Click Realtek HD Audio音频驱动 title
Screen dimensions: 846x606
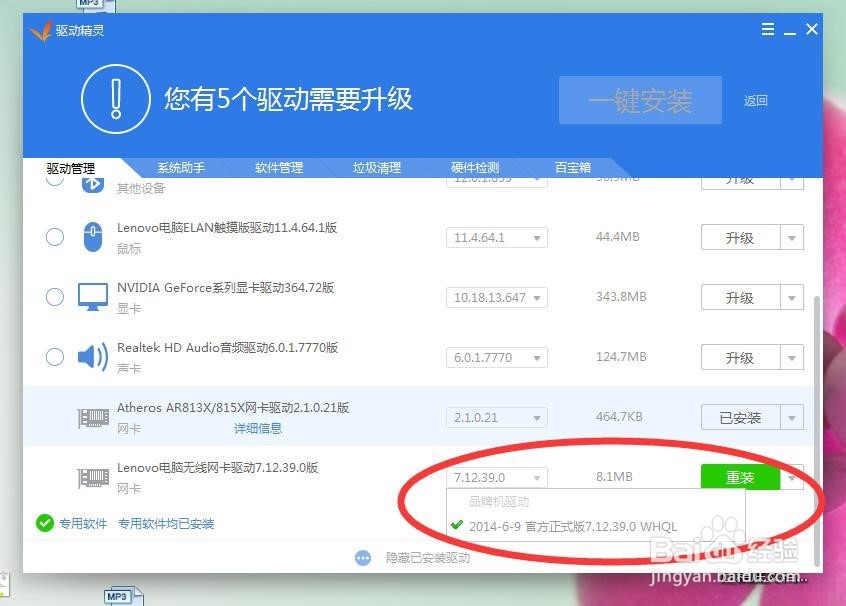point(227,348)
